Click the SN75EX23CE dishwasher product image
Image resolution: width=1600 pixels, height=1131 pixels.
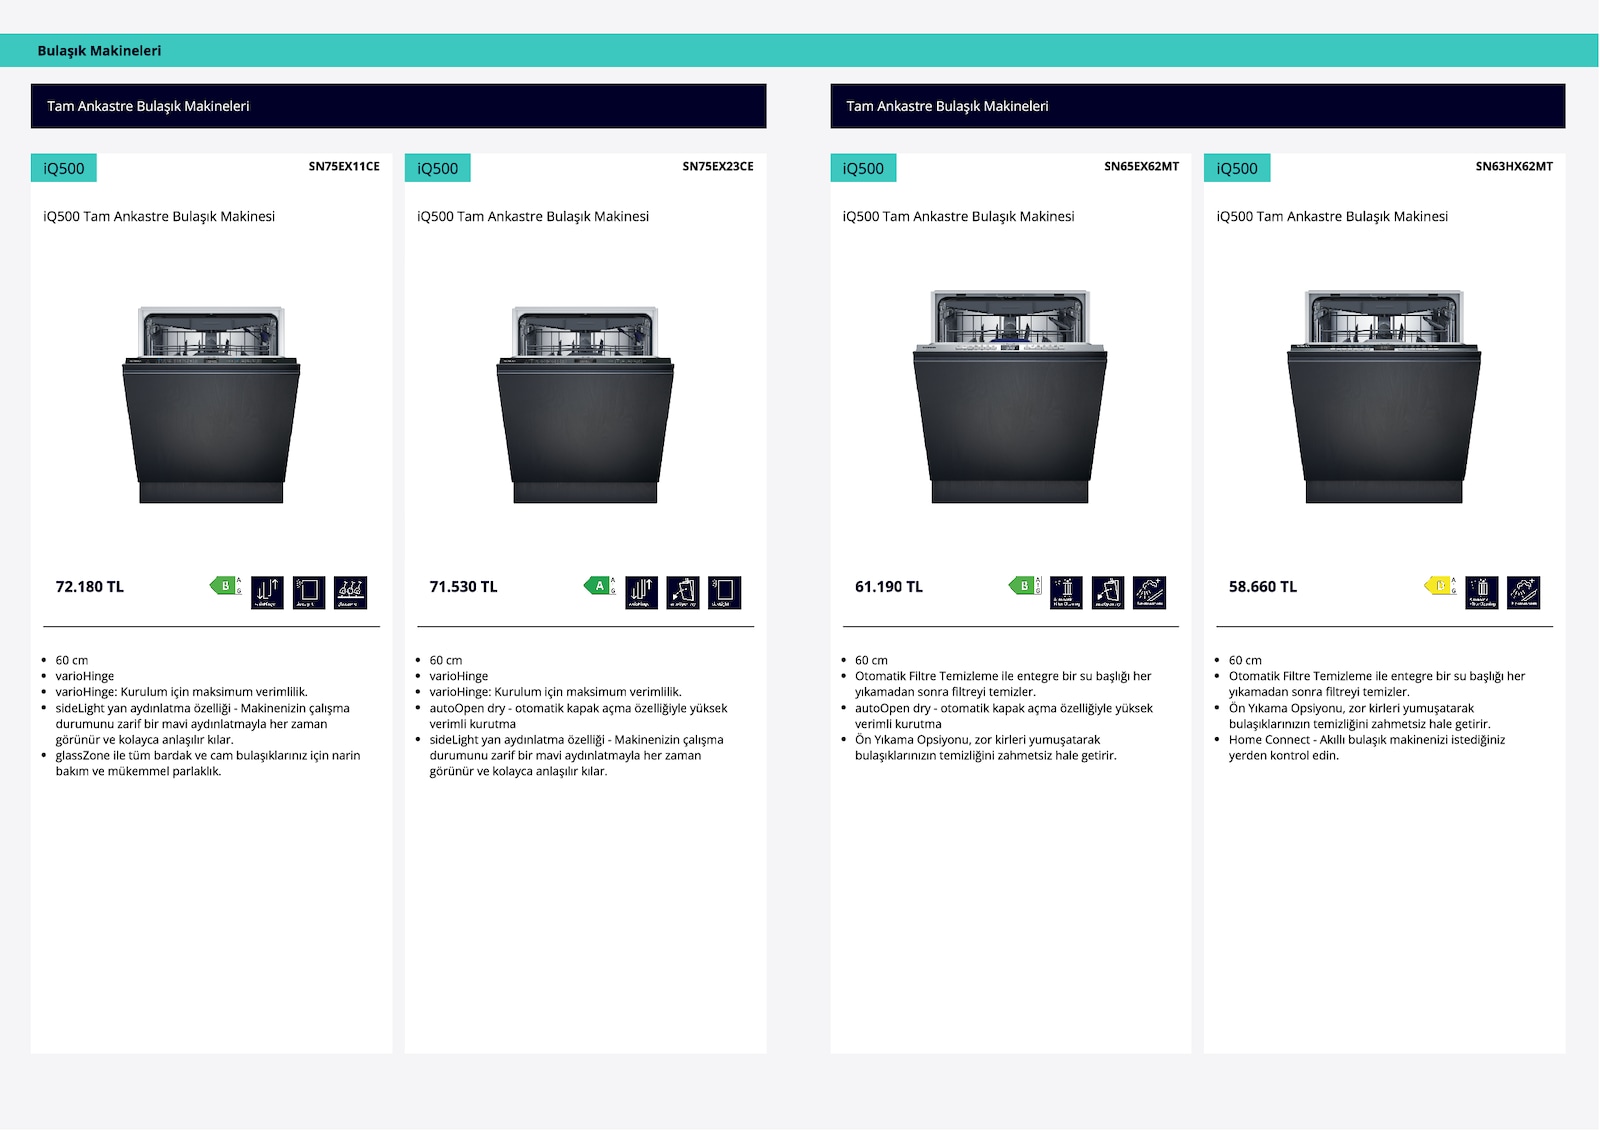(585, 405)
